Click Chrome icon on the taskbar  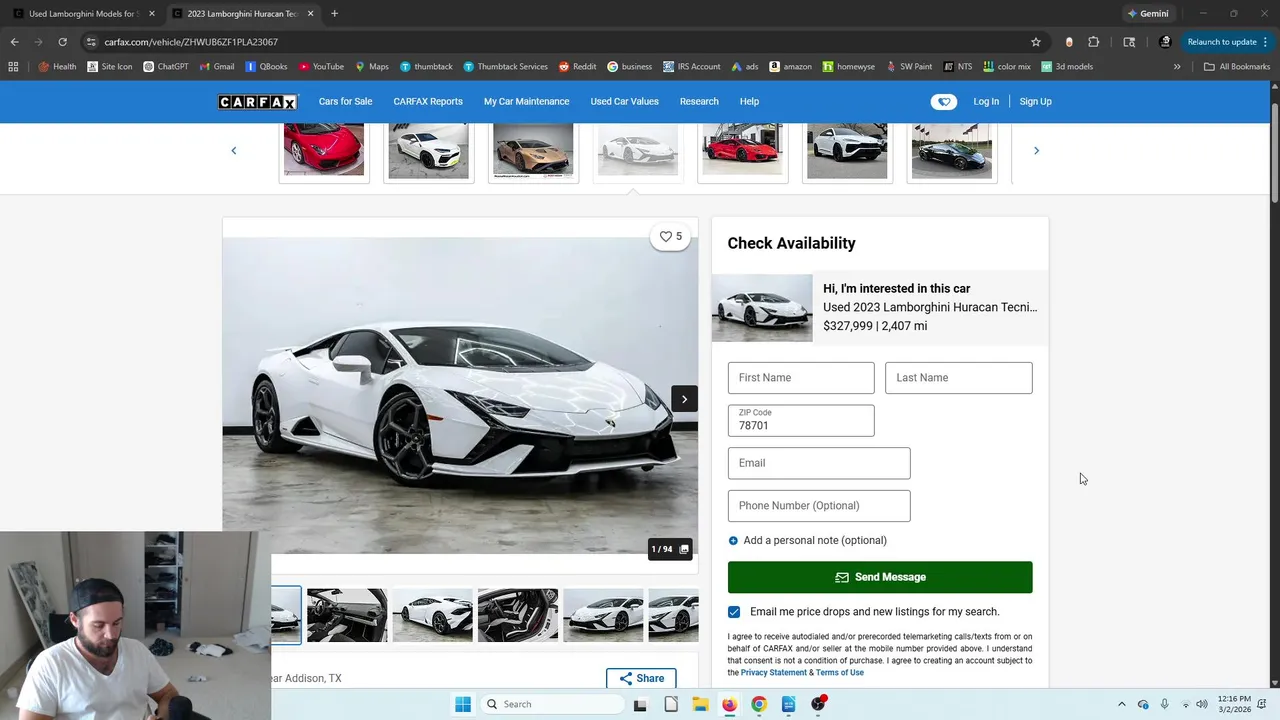pos(759,704)
